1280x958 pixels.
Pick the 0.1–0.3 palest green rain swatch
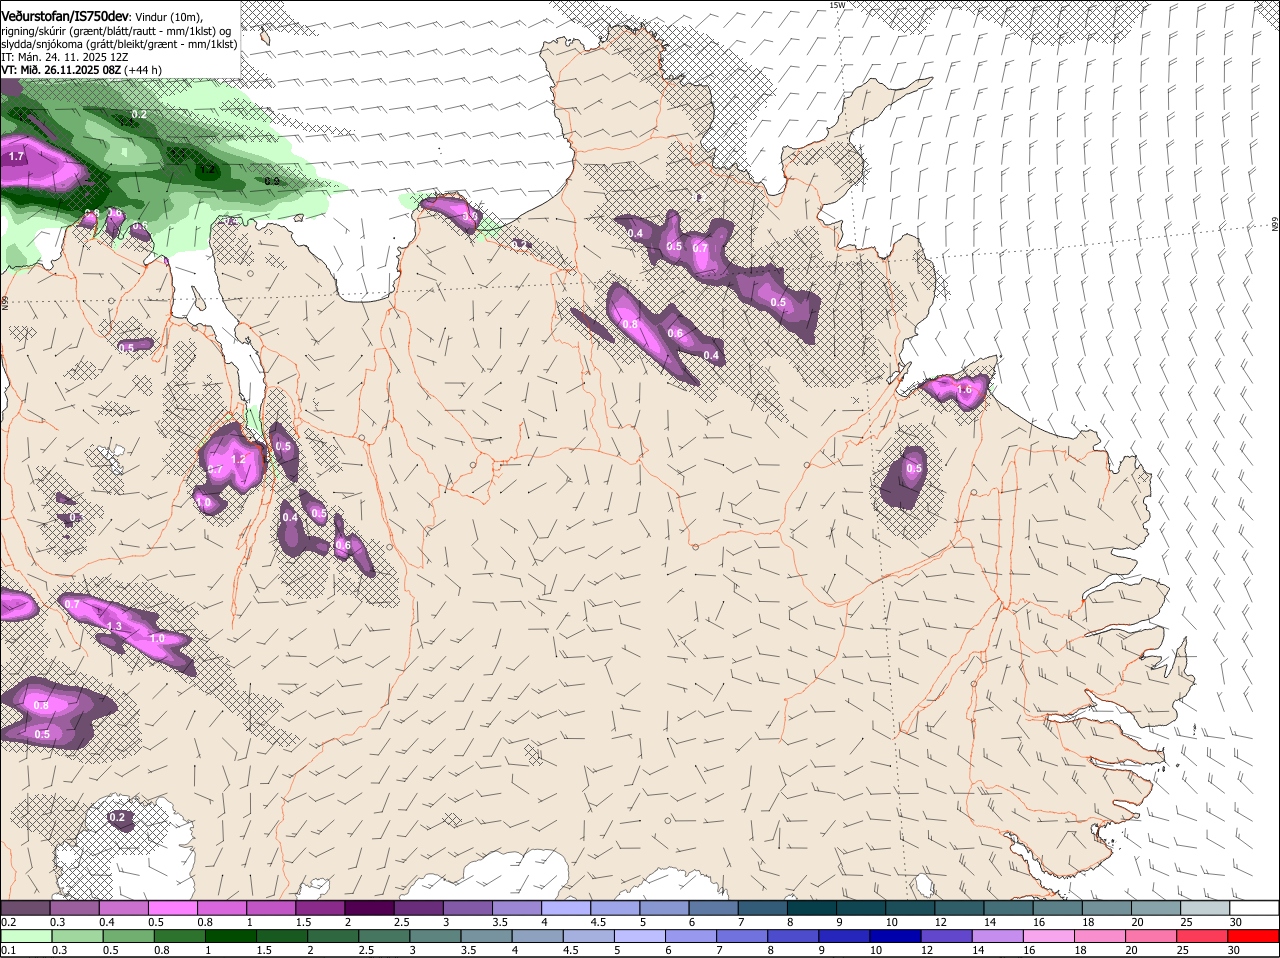[x=25, y=936]
